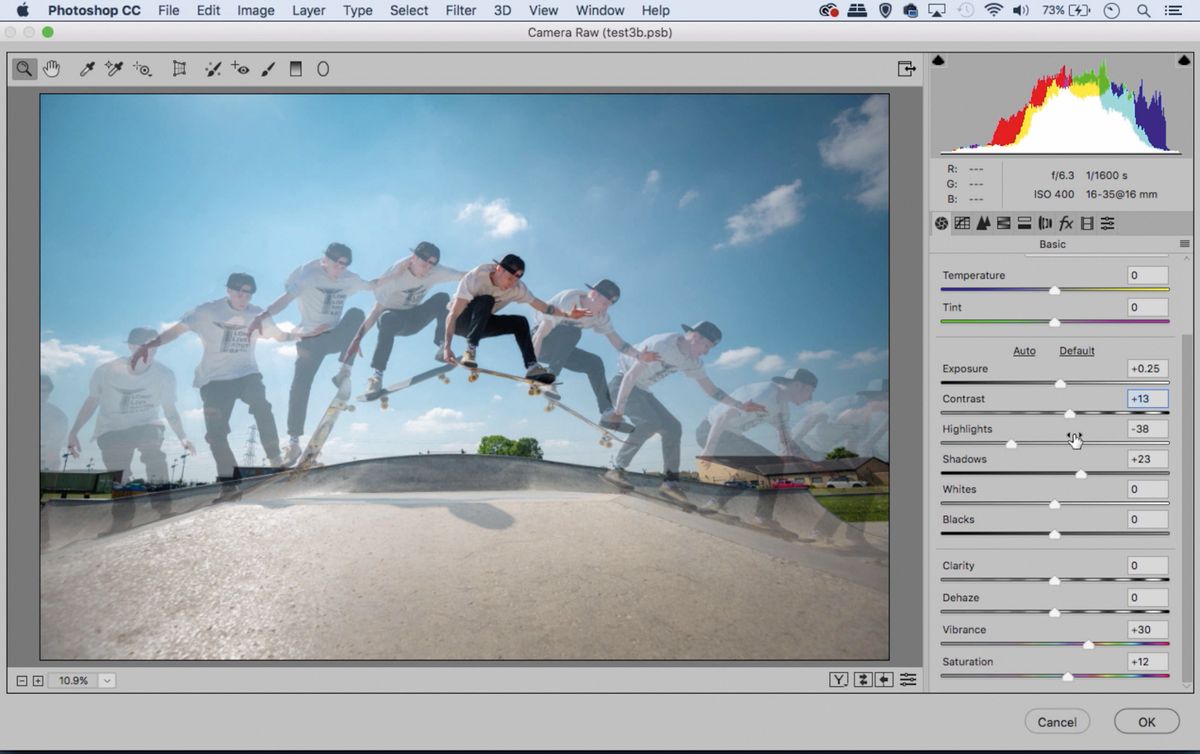
Task: Activate the Adjustment Brush
Action: click(x=267, y=68)
